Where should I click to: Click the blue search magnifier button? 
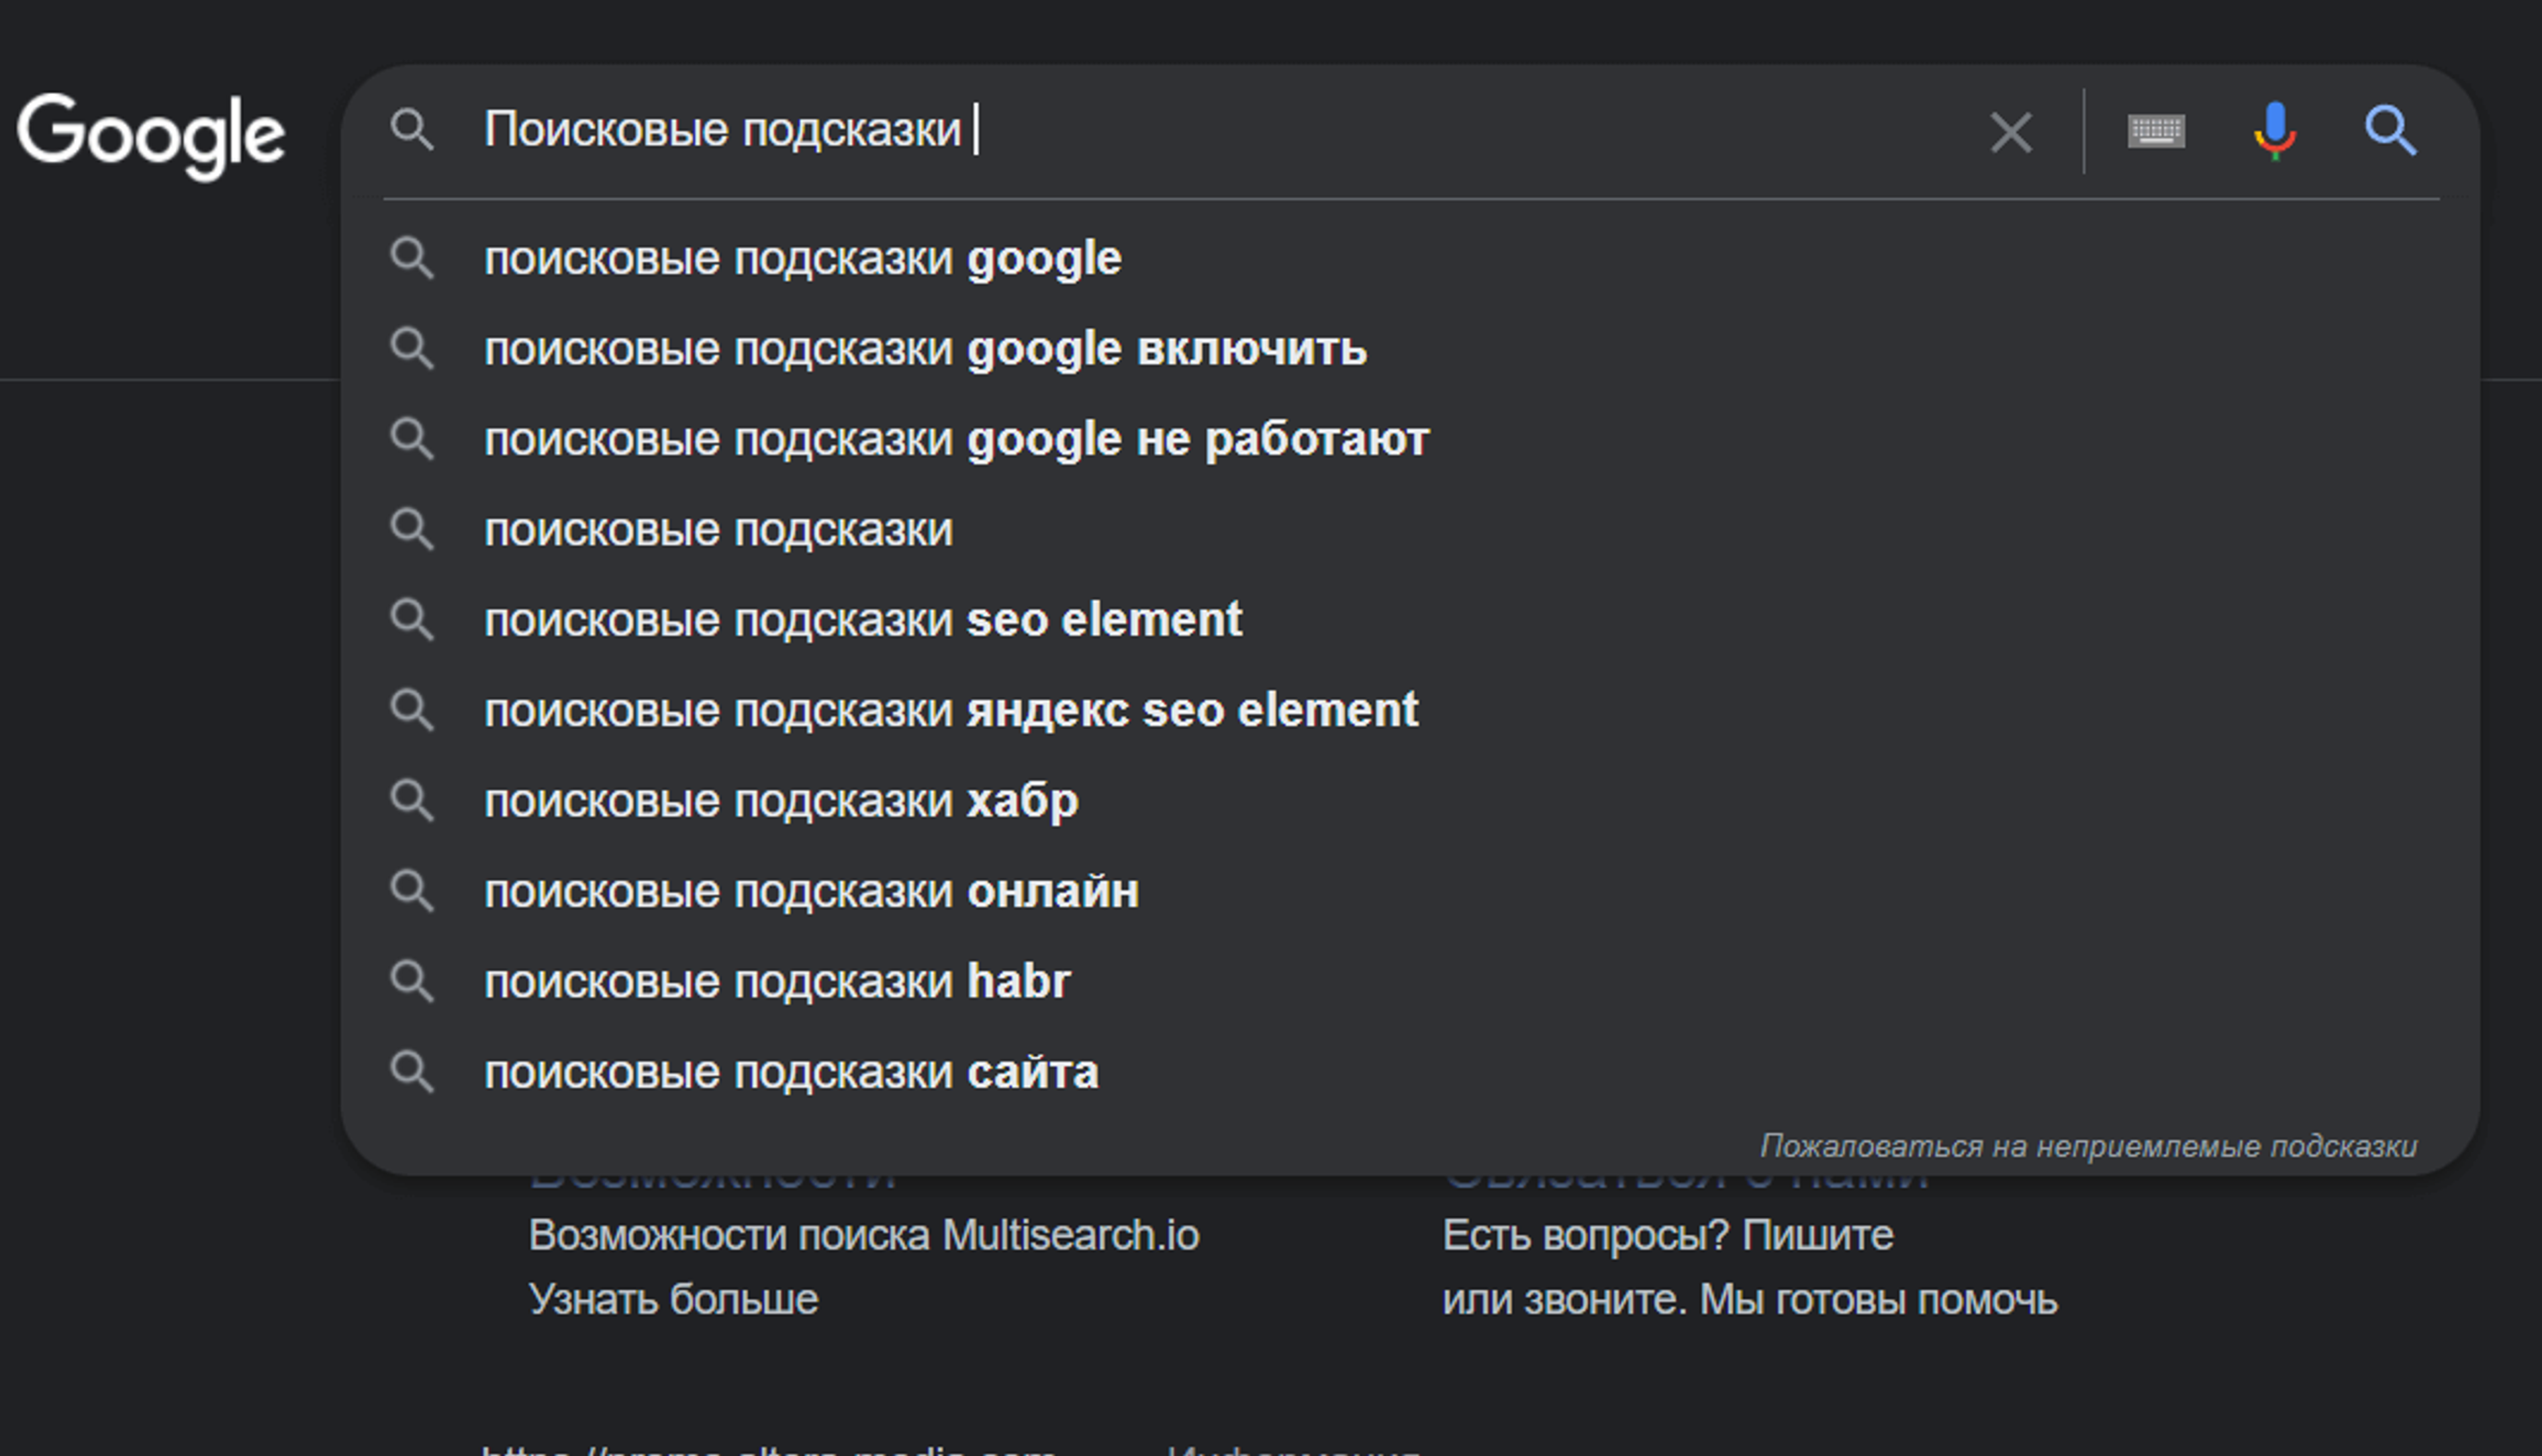(2390, 131)
